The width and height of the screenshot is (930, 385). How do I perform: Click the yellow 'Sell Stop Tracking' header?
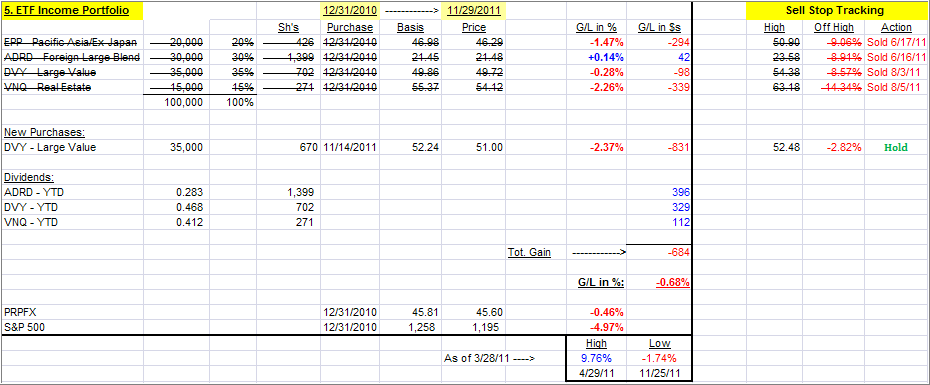point(835,11)
